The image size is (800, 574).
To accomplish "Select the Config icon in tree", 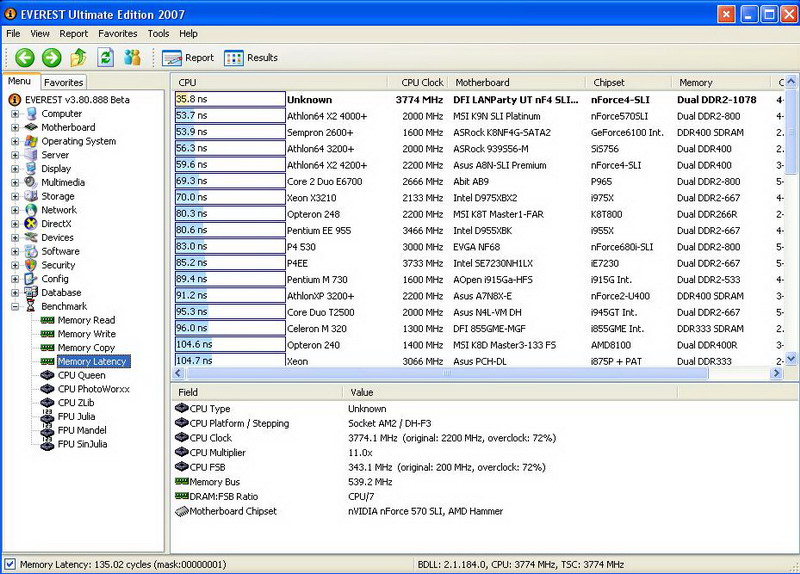I will (x=32, y=279).
